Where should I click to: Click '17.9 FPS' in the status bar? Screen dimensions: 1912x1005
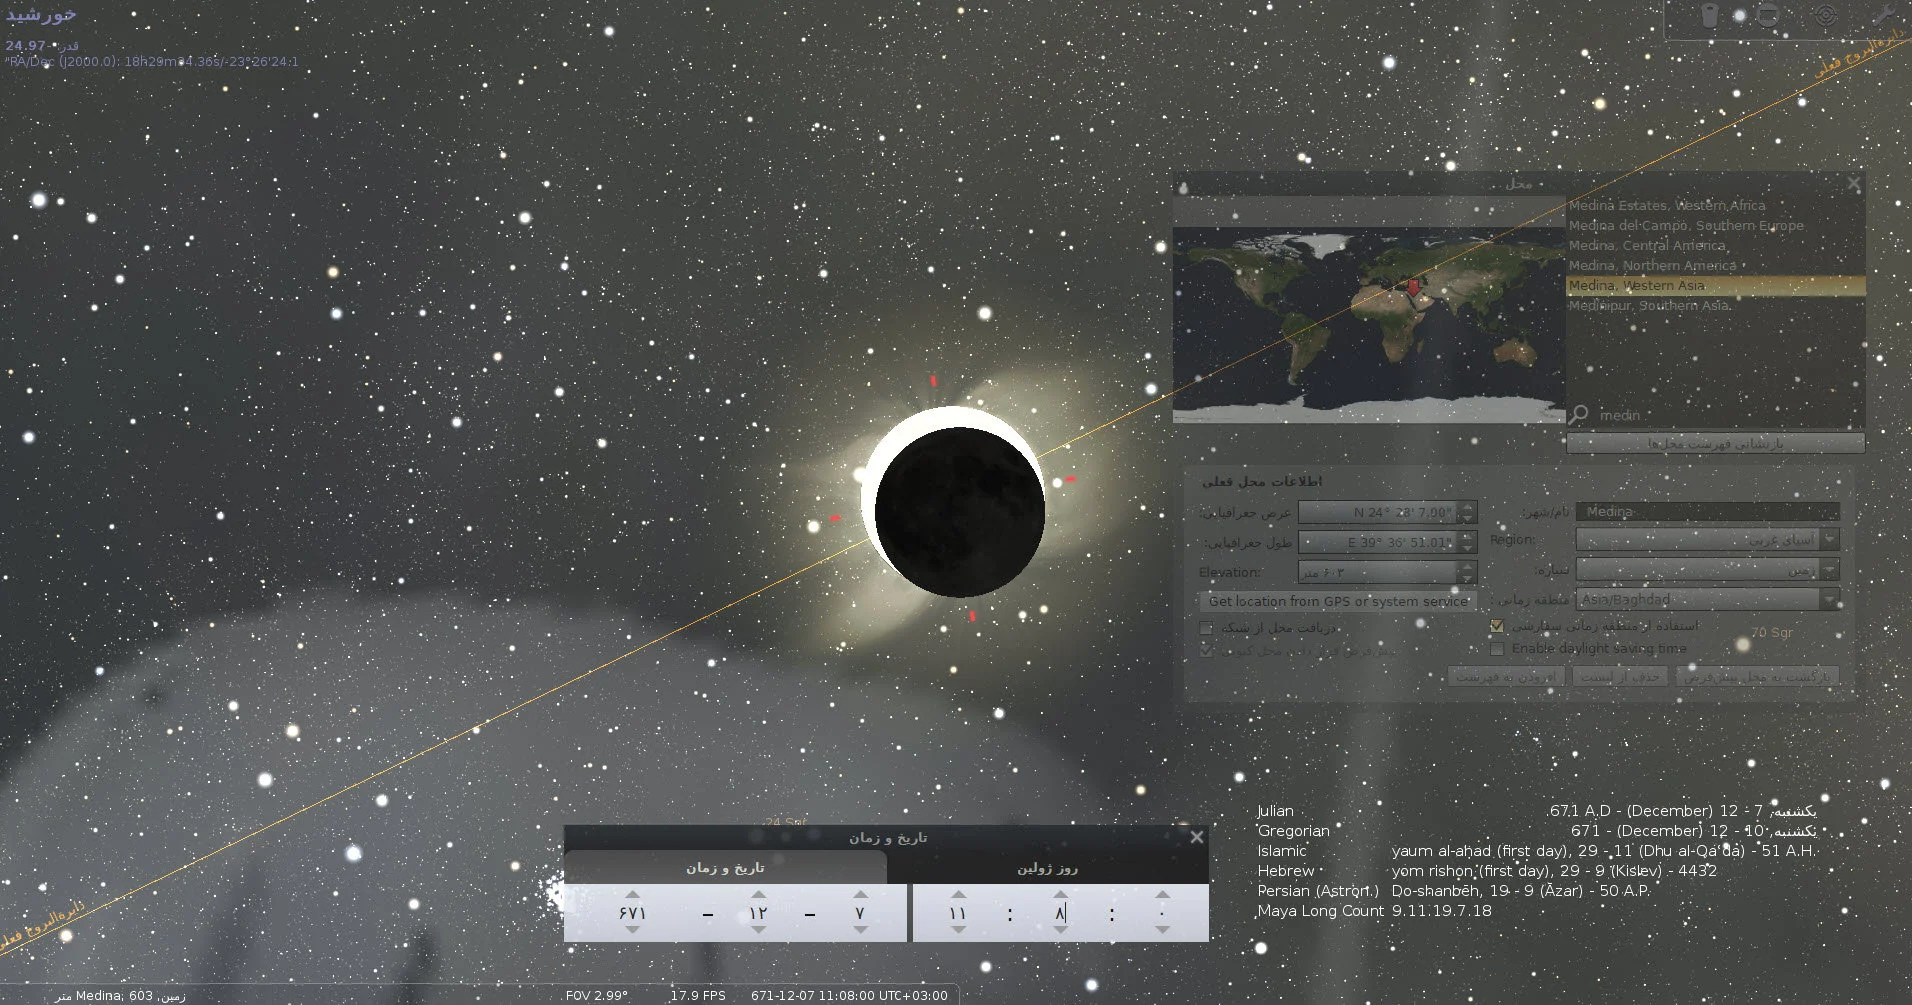[x=698, y=996]
